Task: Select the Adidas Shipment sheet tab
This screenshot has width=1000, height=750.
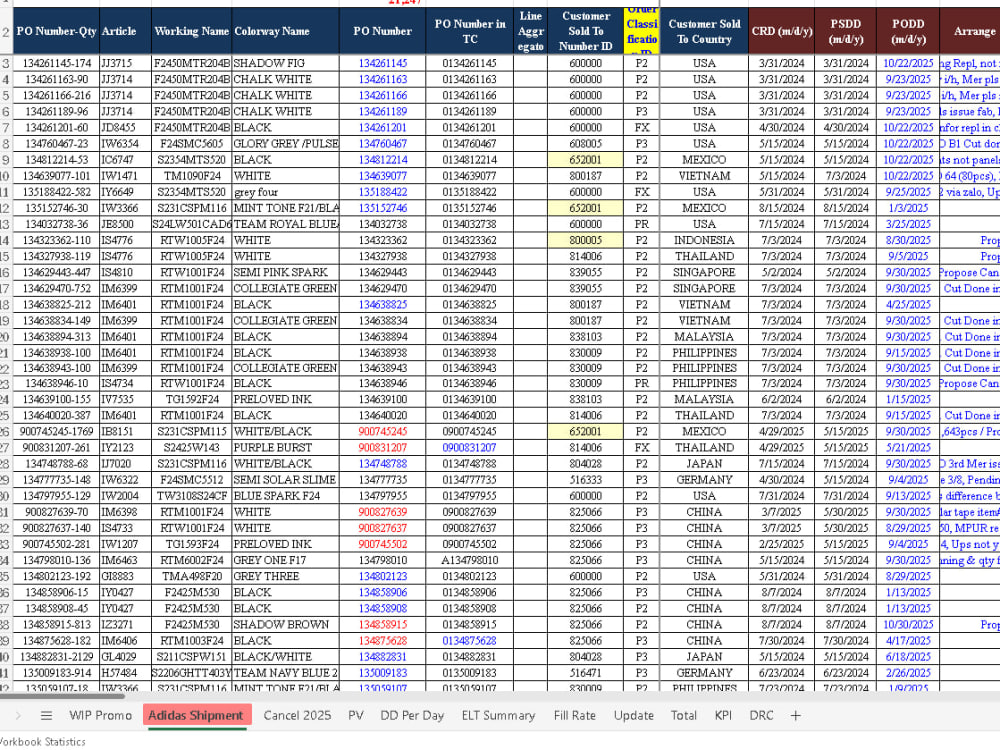Action: click(x=195, y=716)
